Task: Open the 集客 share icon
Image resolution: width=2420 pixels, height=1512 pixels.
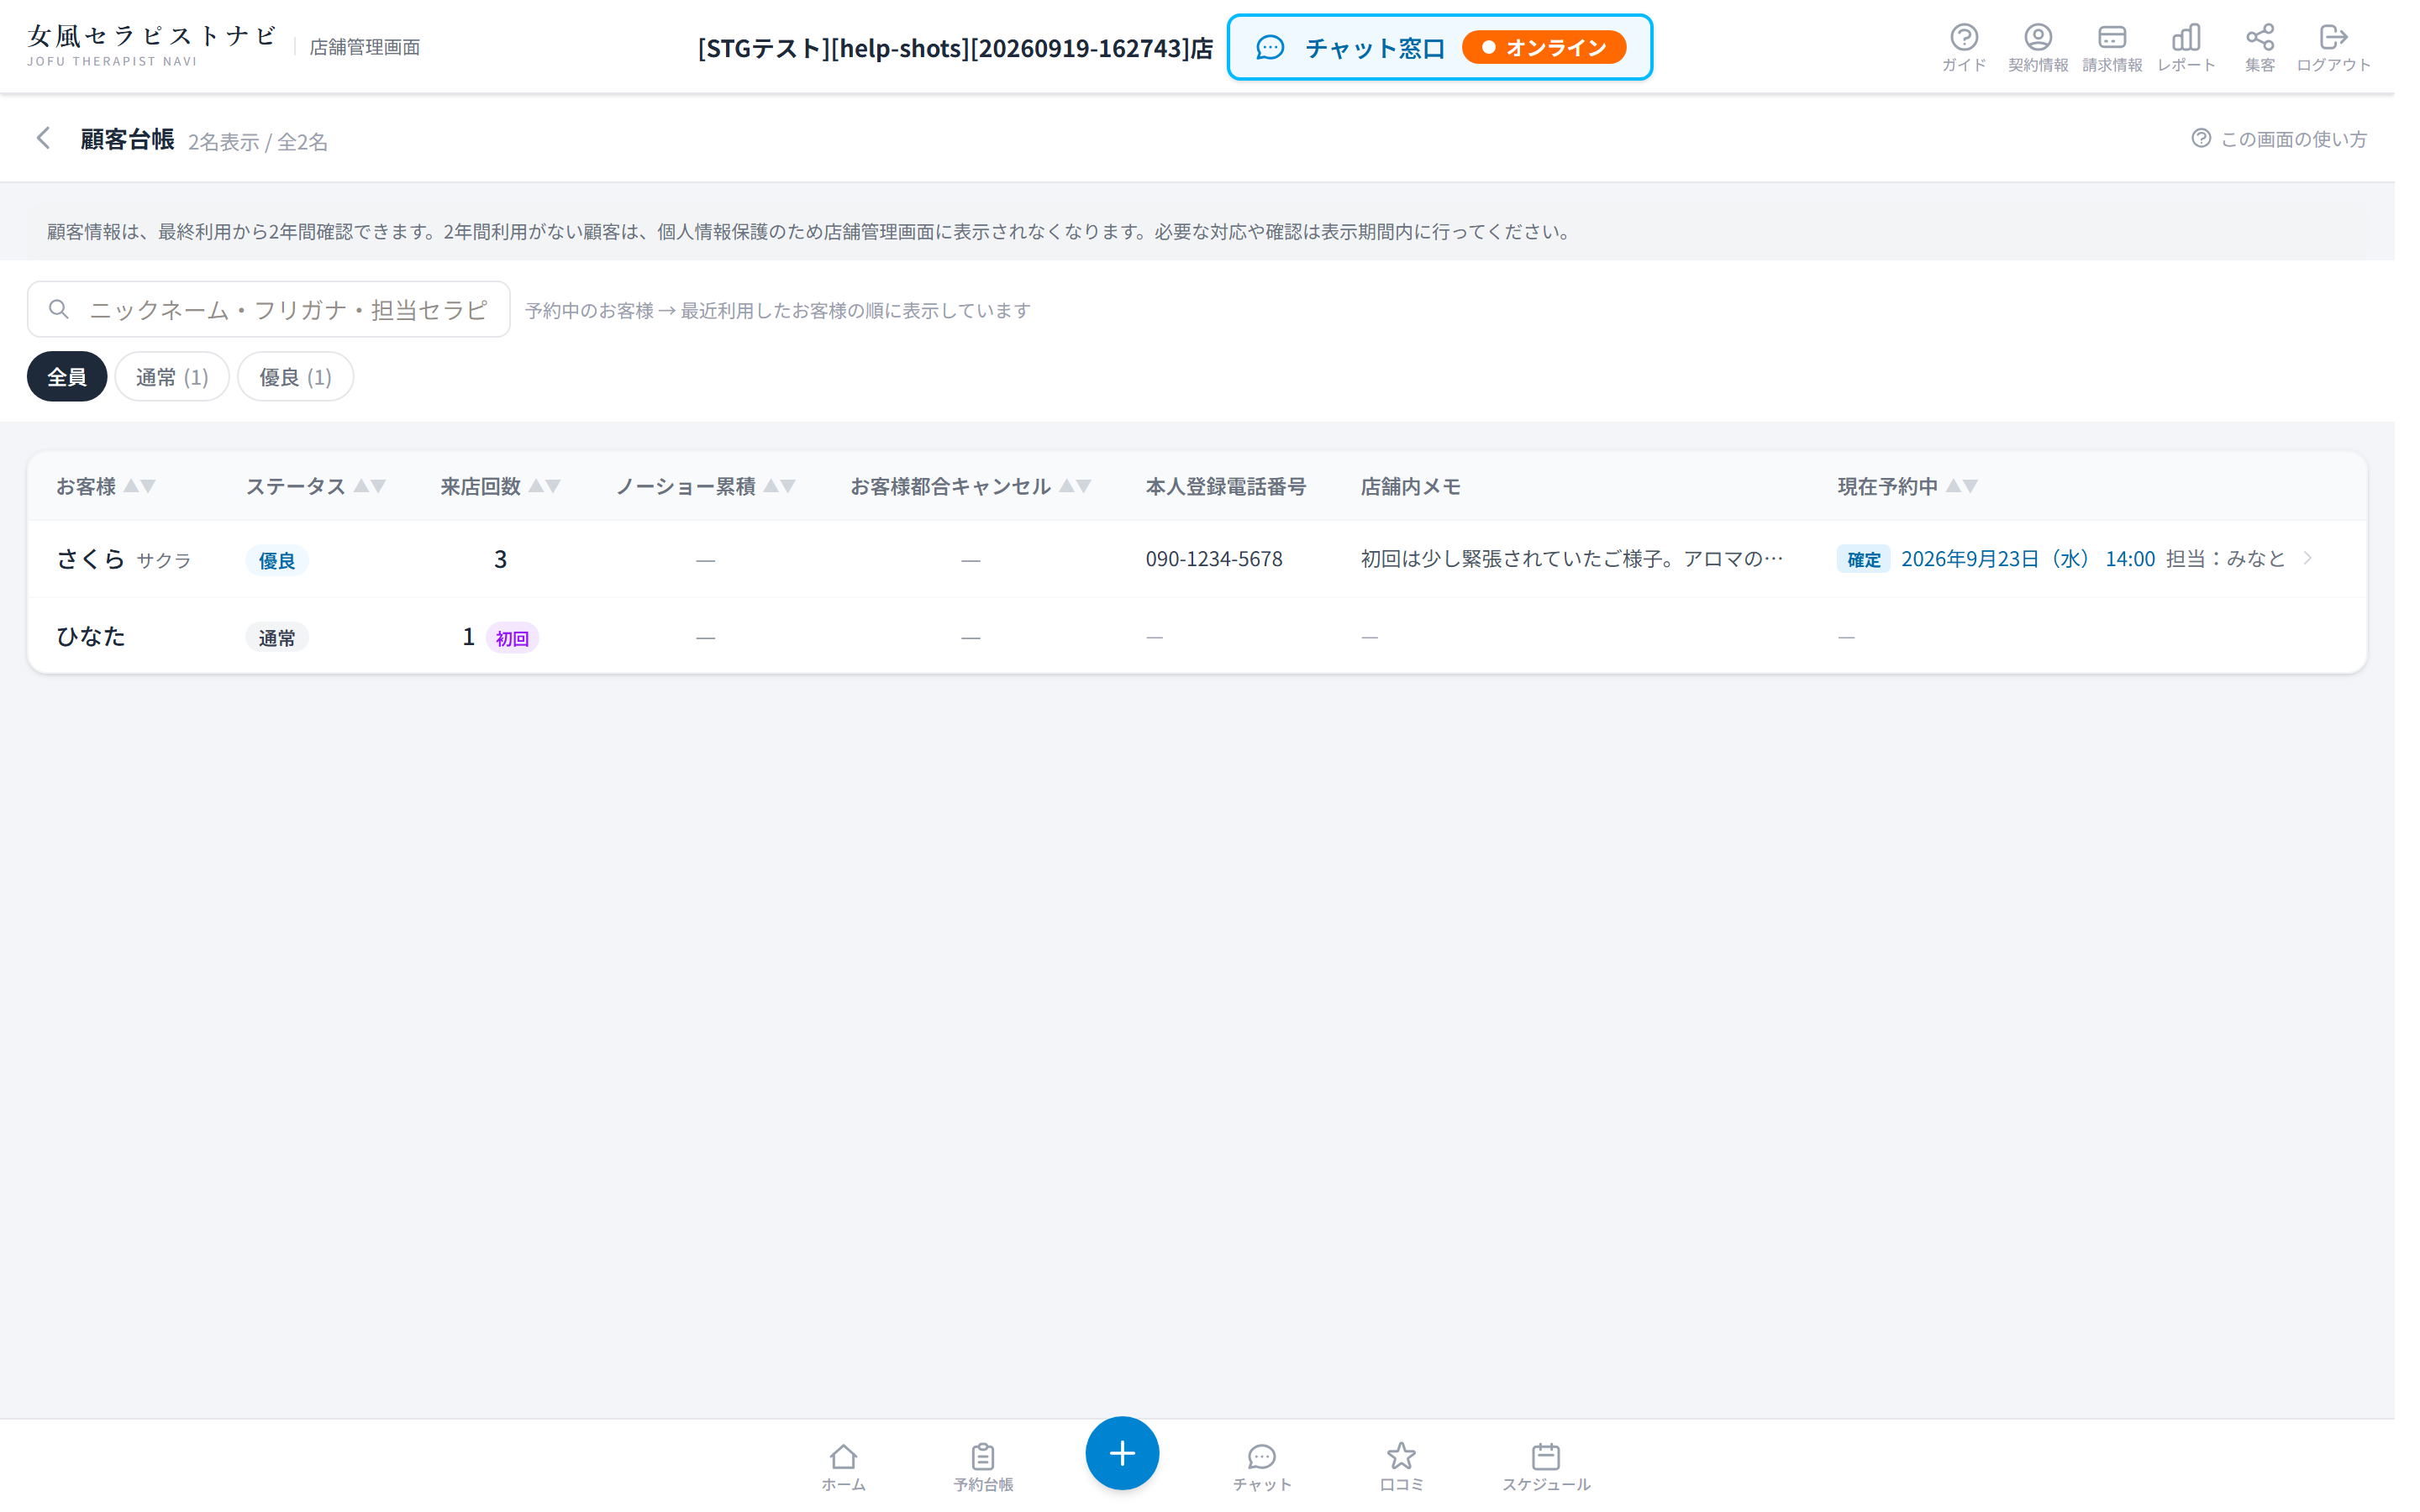Action: [2259, 47]
